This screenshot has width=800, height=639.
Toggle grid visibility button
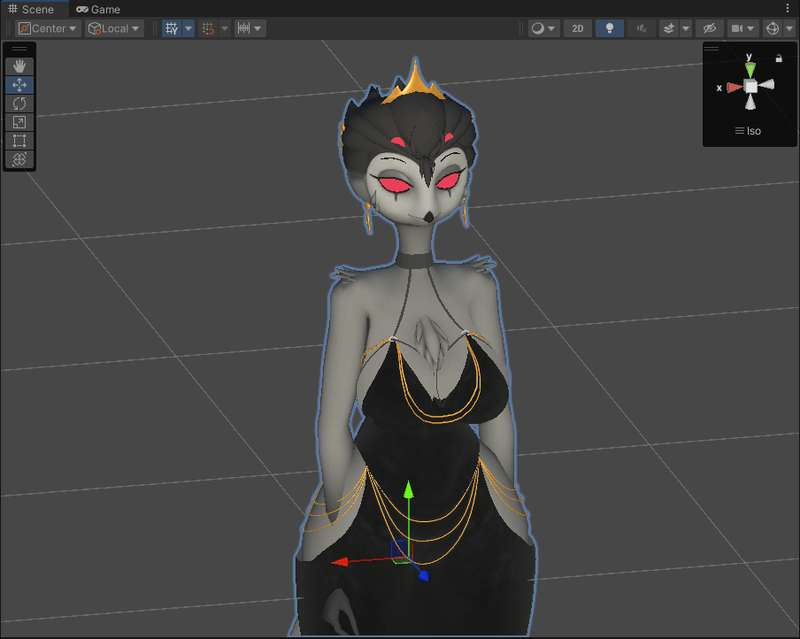tap(171, 29)
